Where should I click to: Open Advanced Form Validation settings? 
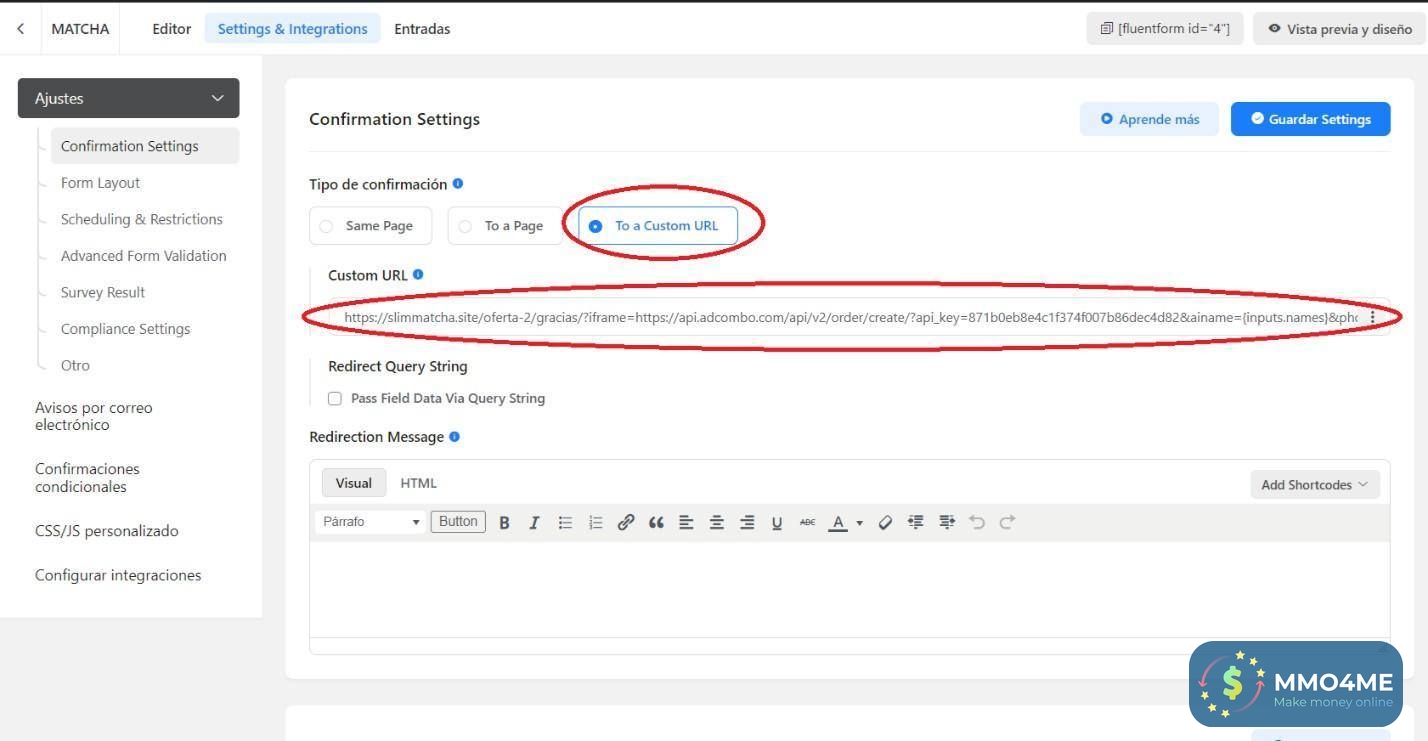click(x=144, y=256)
